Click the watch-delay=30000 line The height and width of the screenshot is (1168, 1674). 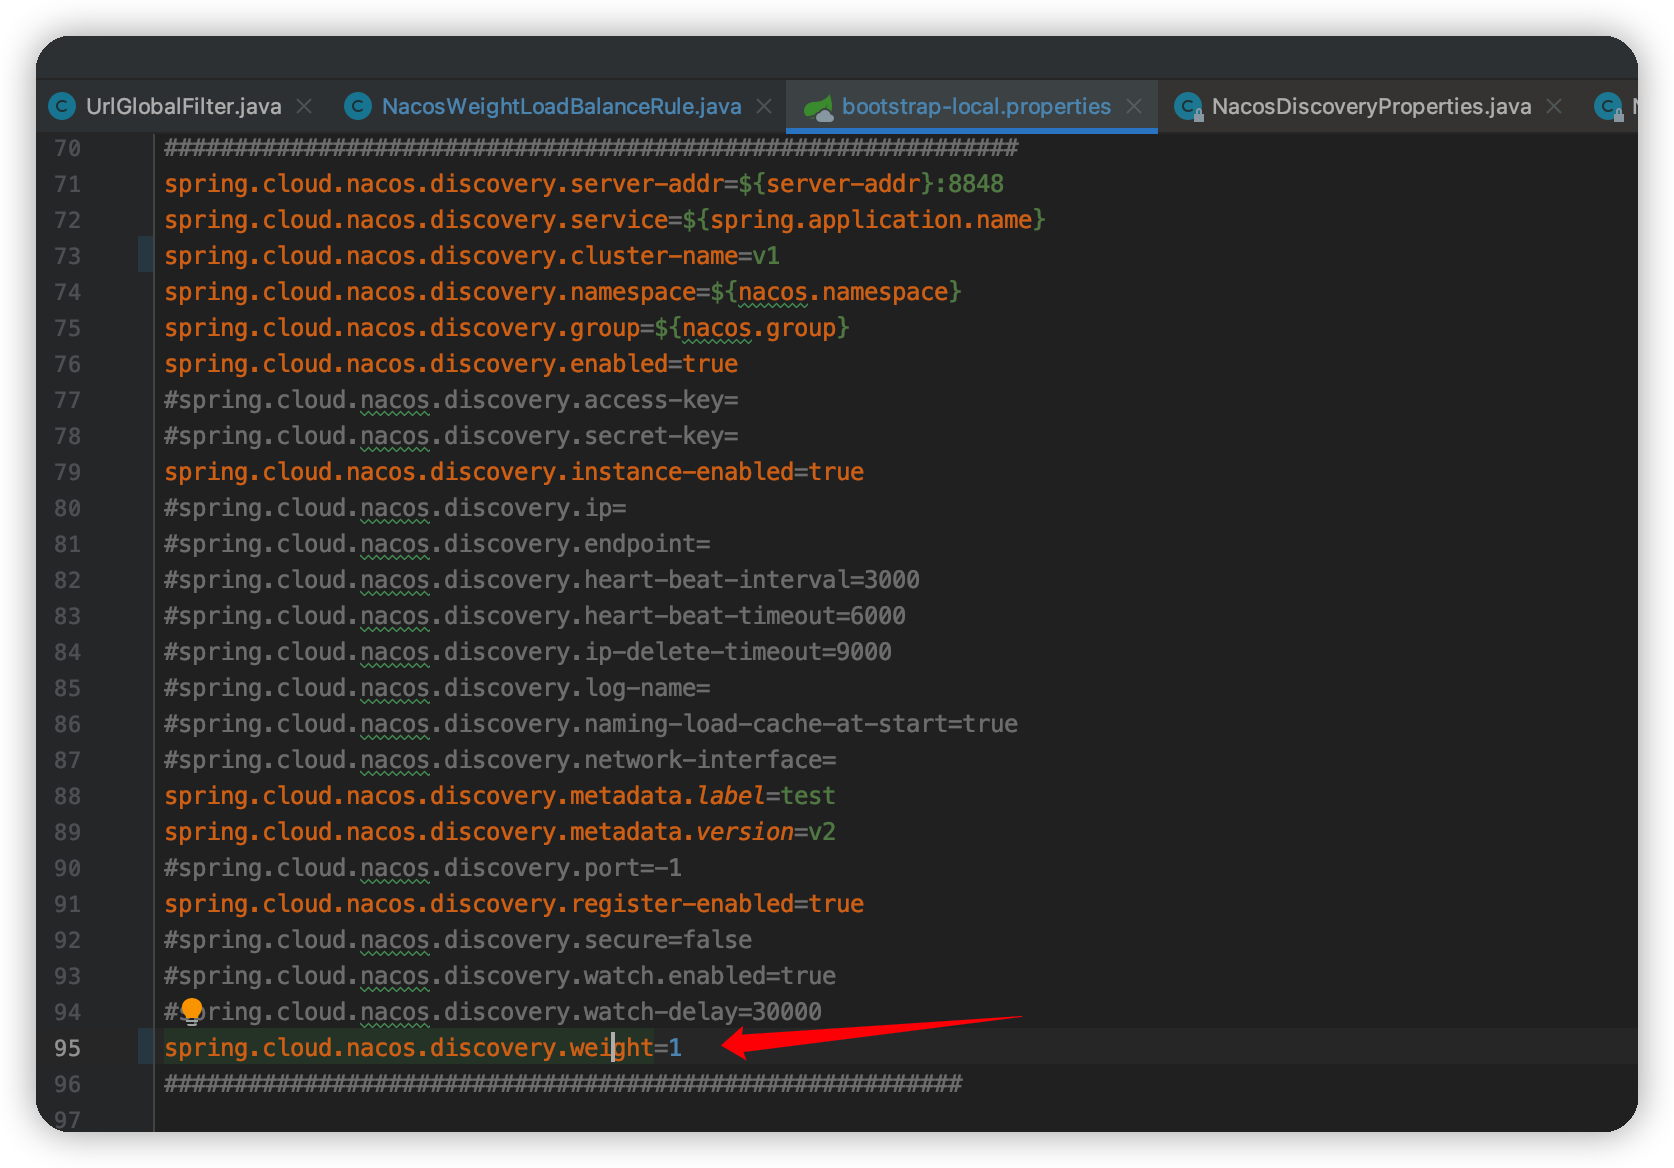[493, 1011]
